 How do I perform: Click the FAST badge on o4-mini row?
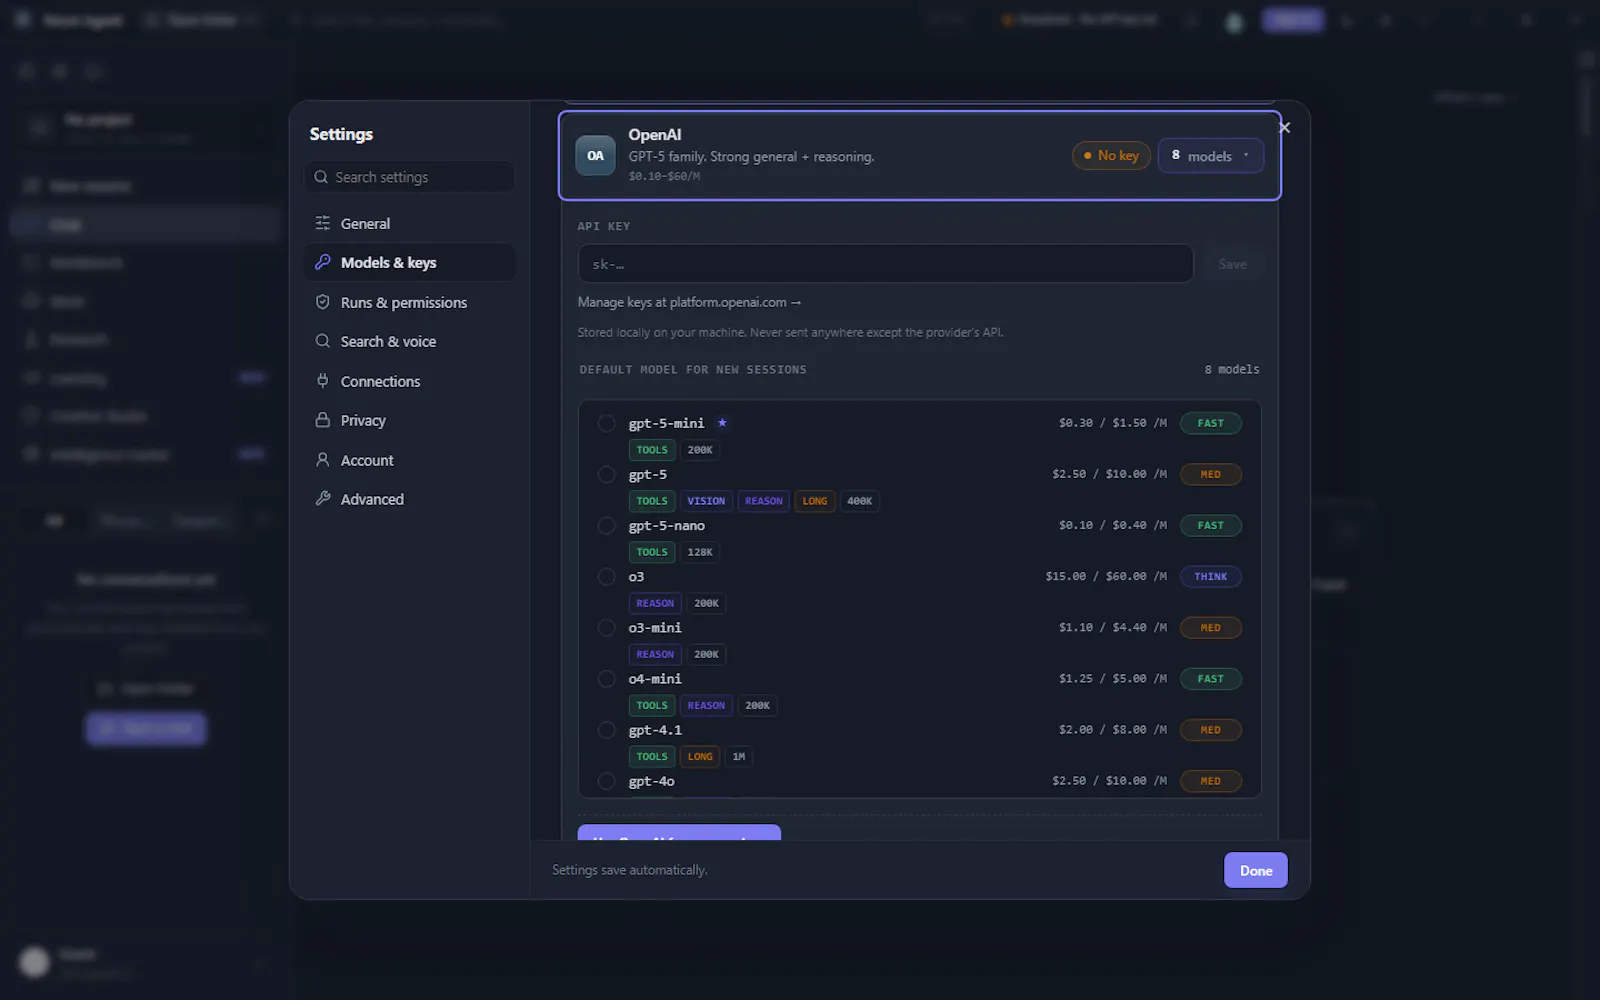(1210, 679)
